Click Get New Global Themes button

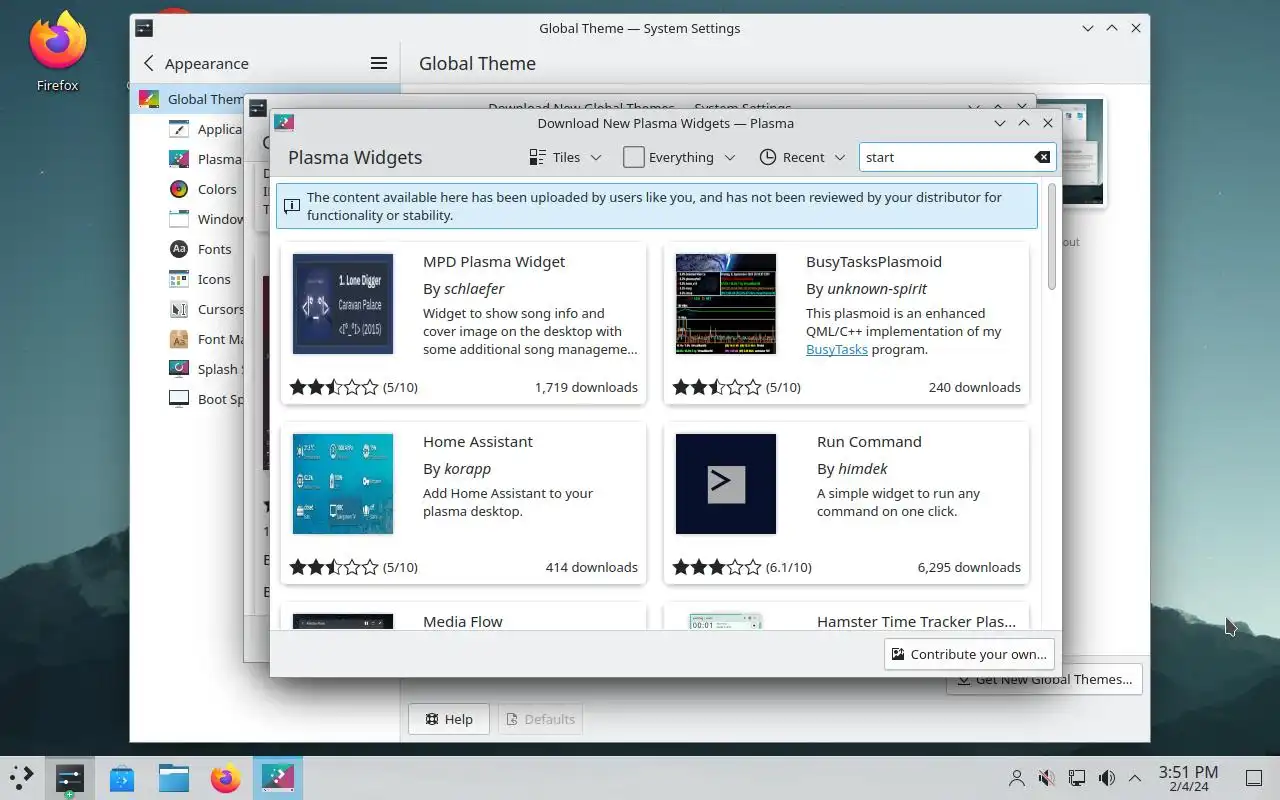[1044, 680]
